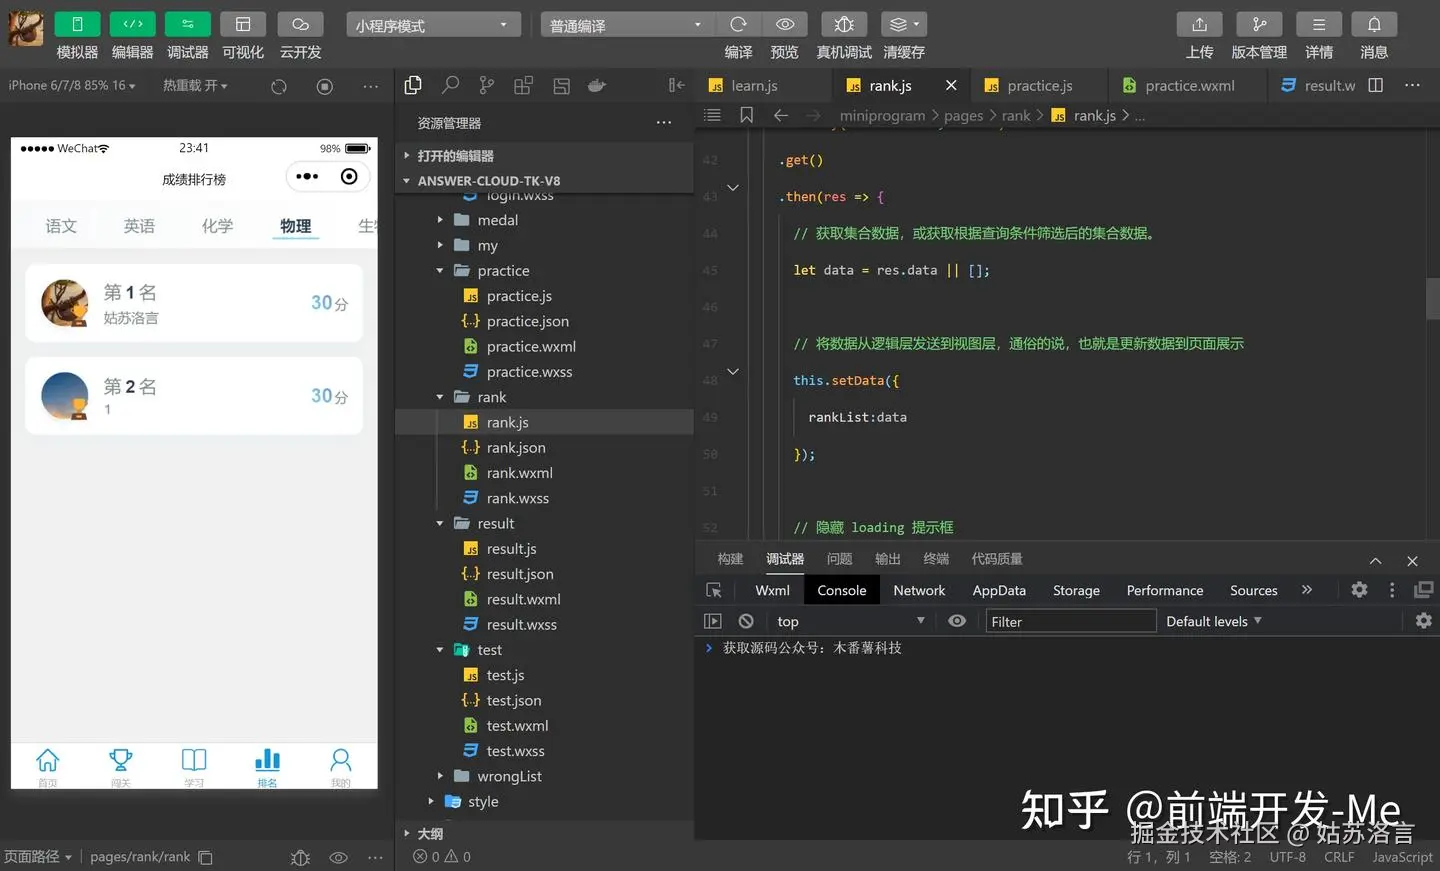Toggle the editor panel button
This screenshot has height=871, width=1440.
tap(133, 25)
